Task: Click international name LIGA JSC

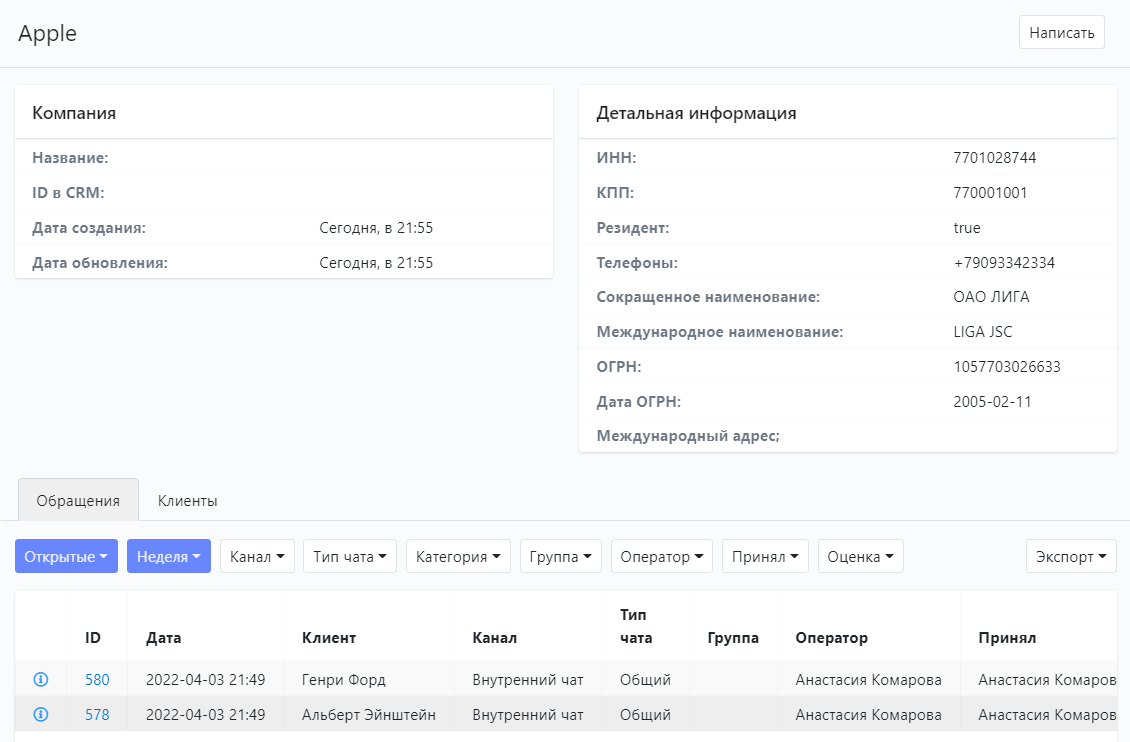Action: tap(983, 331)
